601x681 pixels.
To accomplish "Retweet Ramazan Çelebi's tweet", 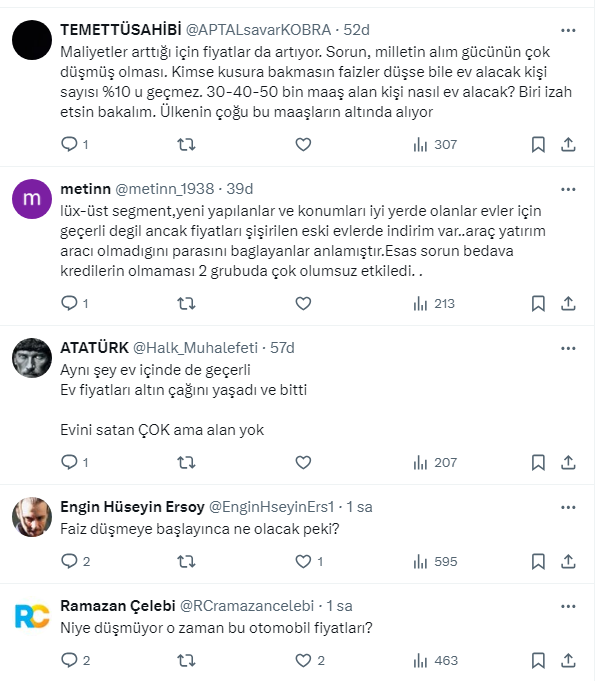I will point(186,660).
